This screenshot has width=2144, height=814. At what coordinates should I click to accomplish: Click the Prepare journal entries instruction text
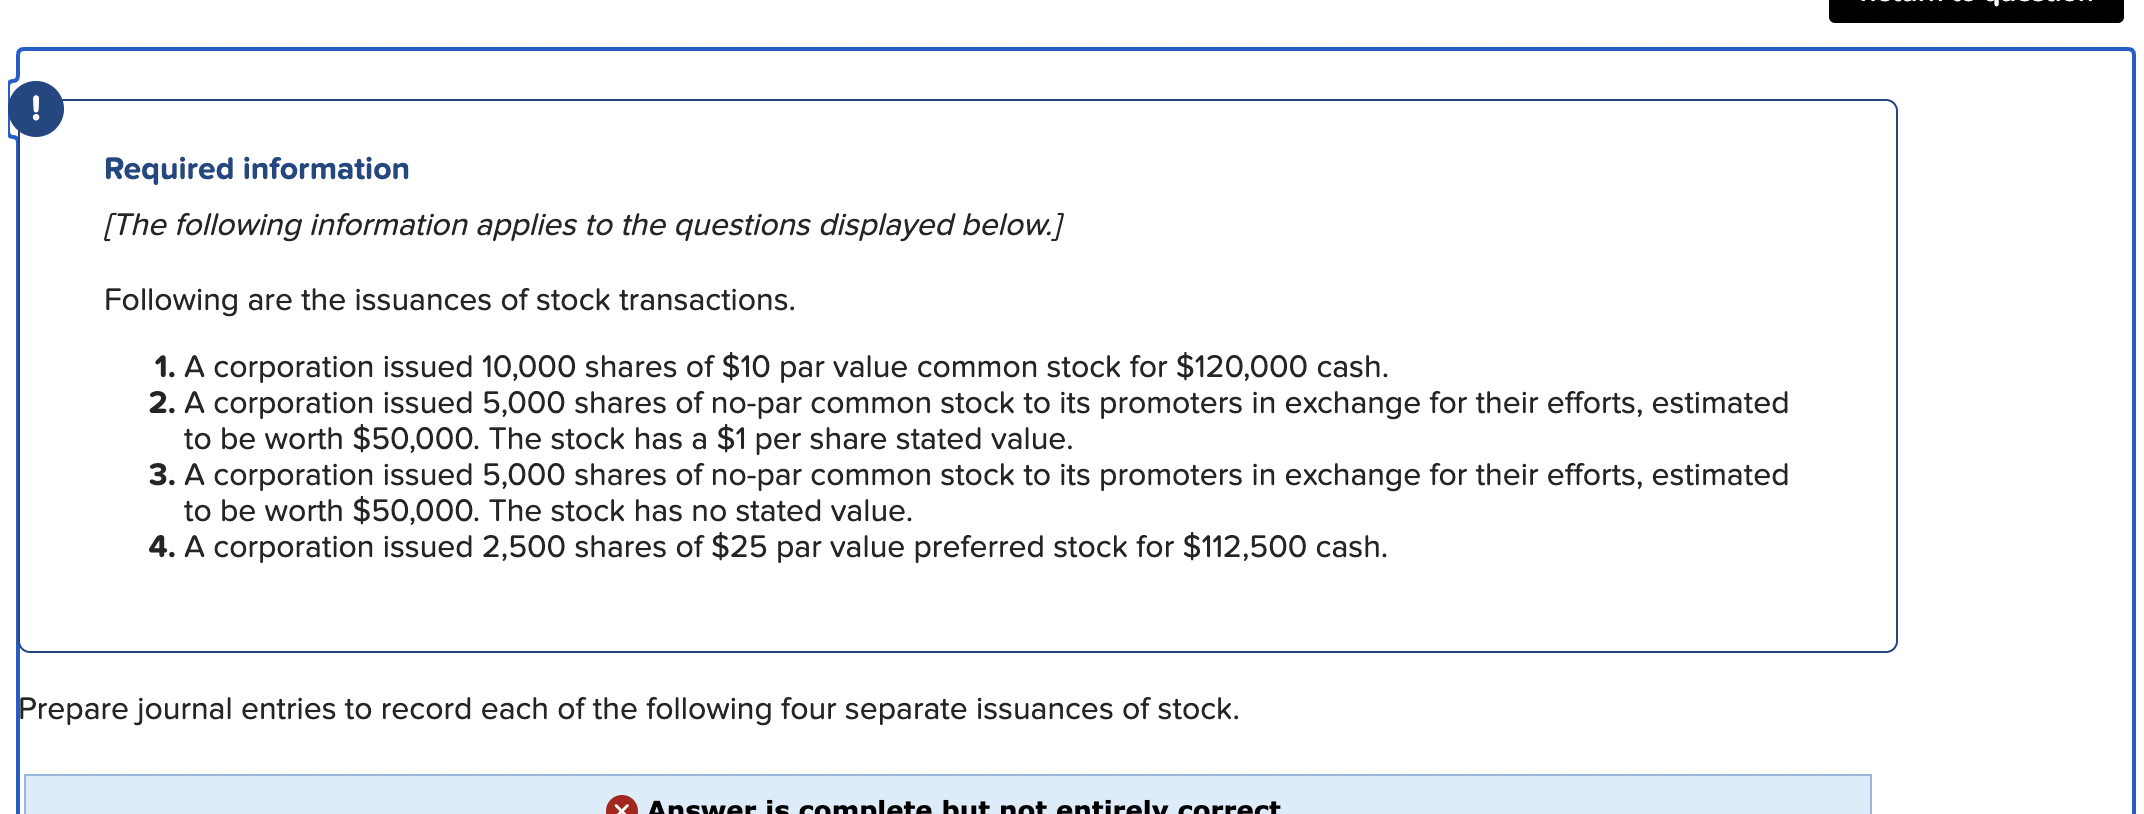[629, 709]
